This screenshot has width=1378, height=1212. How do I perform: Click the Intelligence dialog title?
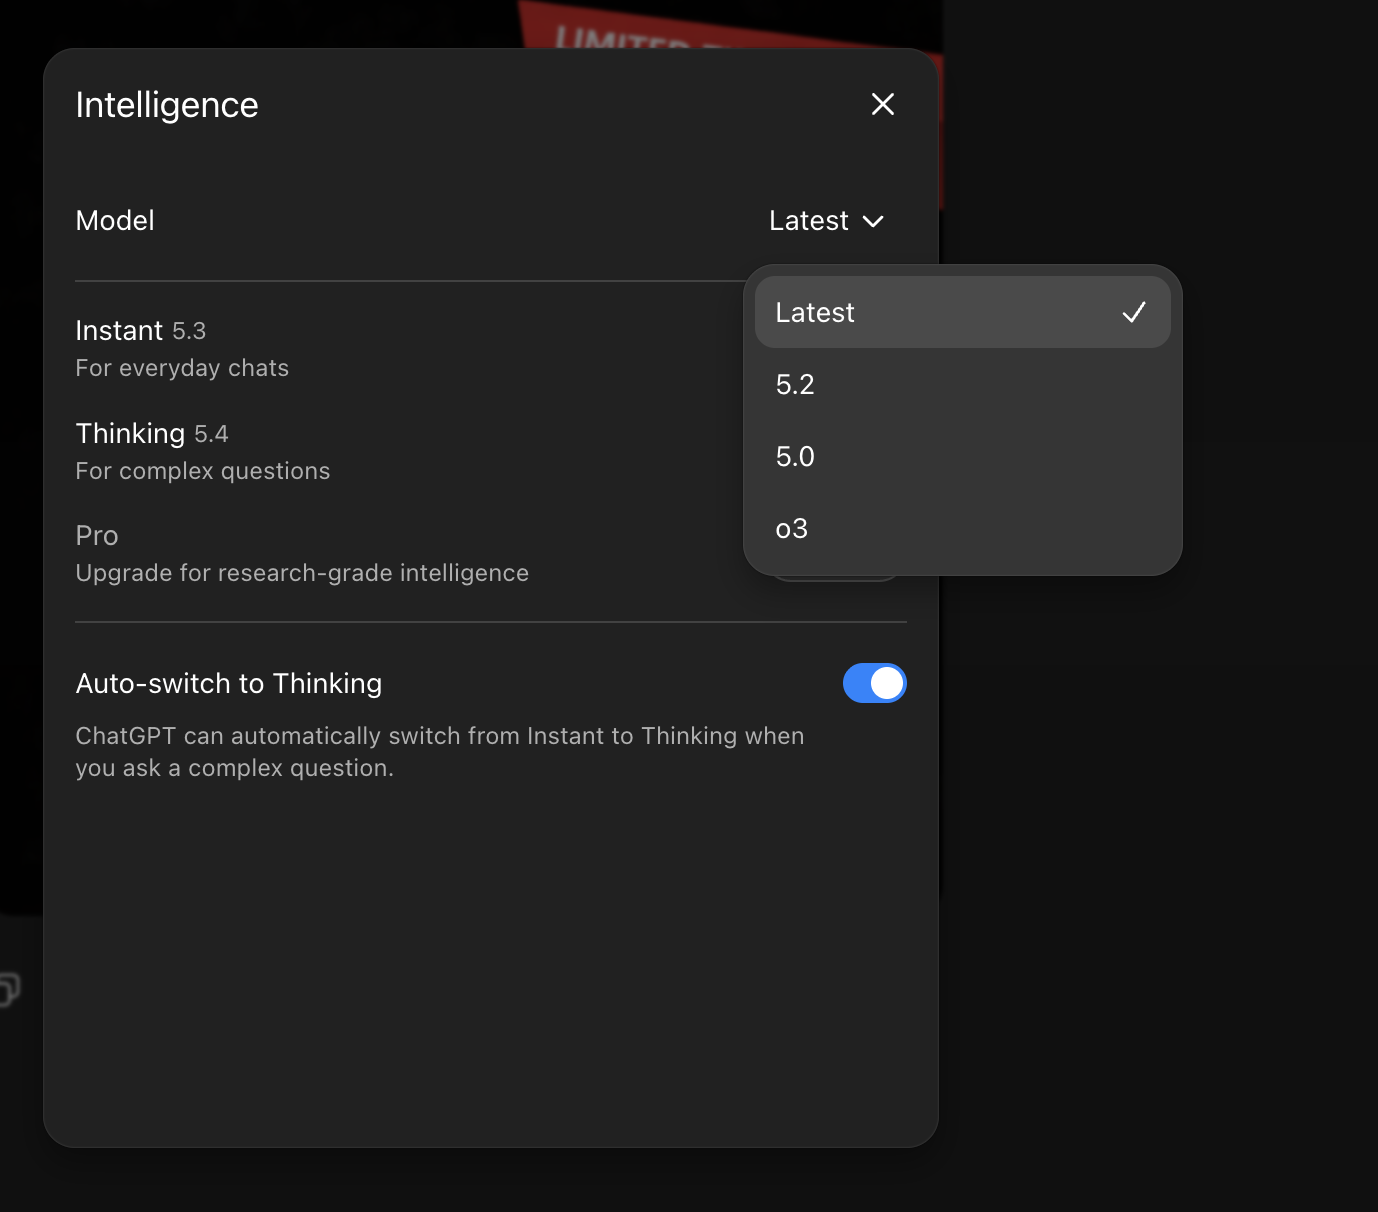[x=167, y=105]
